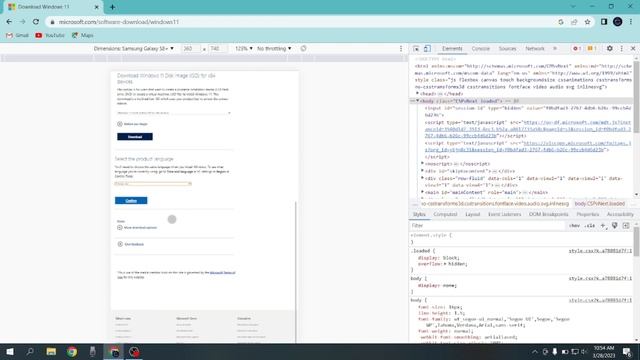Click the red error count badge
This screenshot has height=360, width=640.
coord(577,49)
